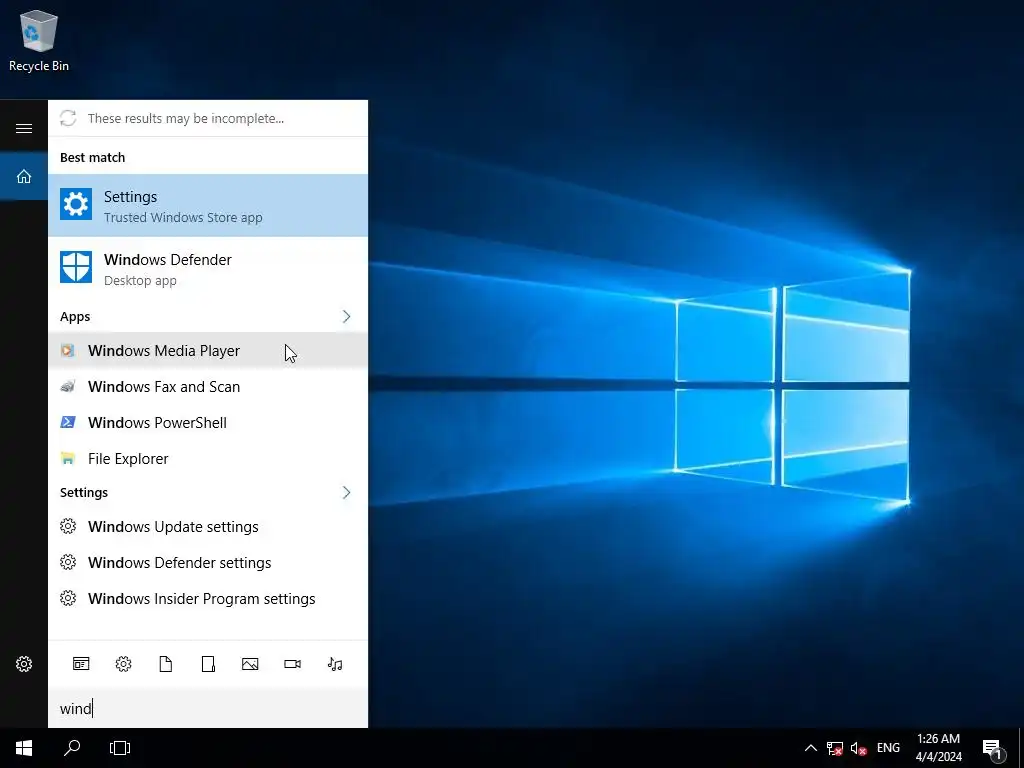This screenshot has height=768, width=1024.
Task: Click the Apps section heading
Action: point(75,317)
